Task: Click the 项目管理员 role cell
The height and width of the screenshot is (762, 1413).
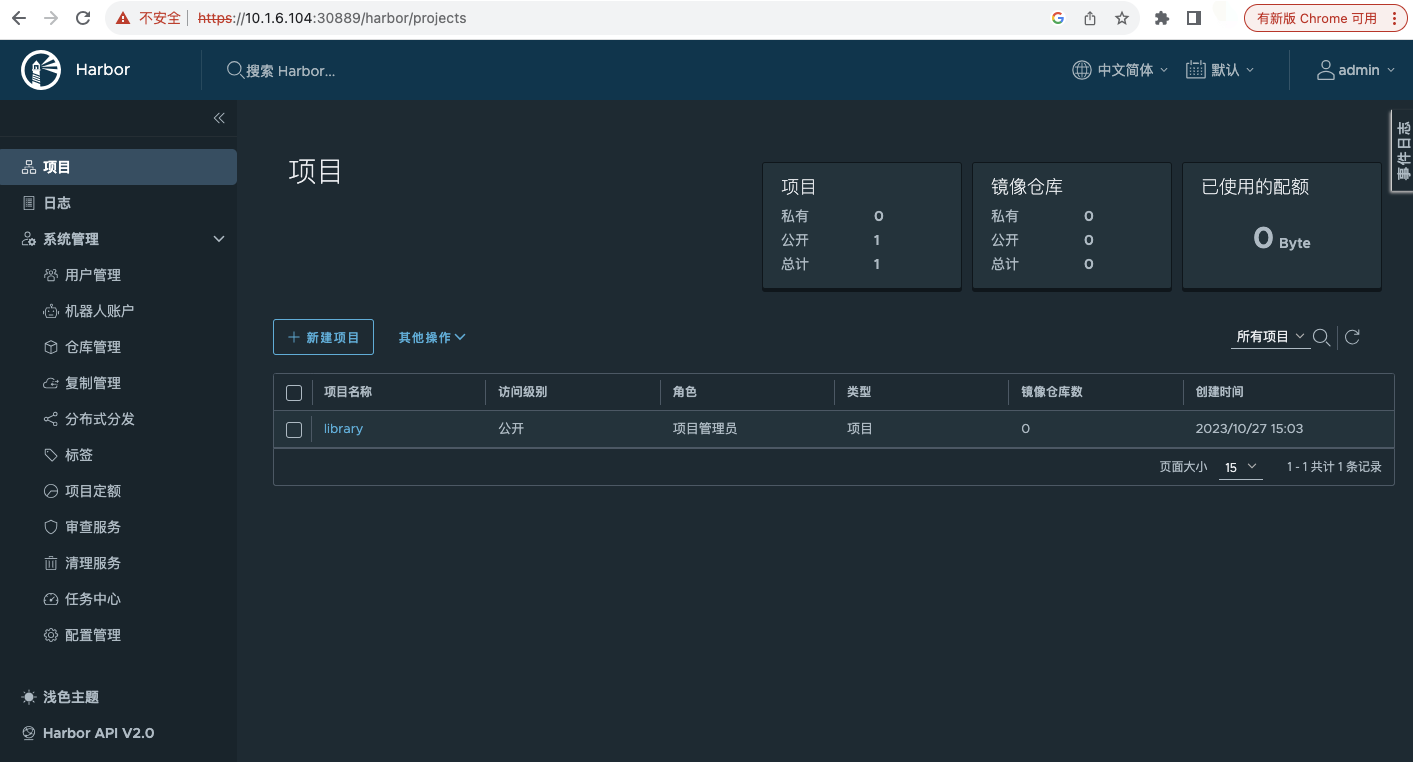Action: [705, 429]
